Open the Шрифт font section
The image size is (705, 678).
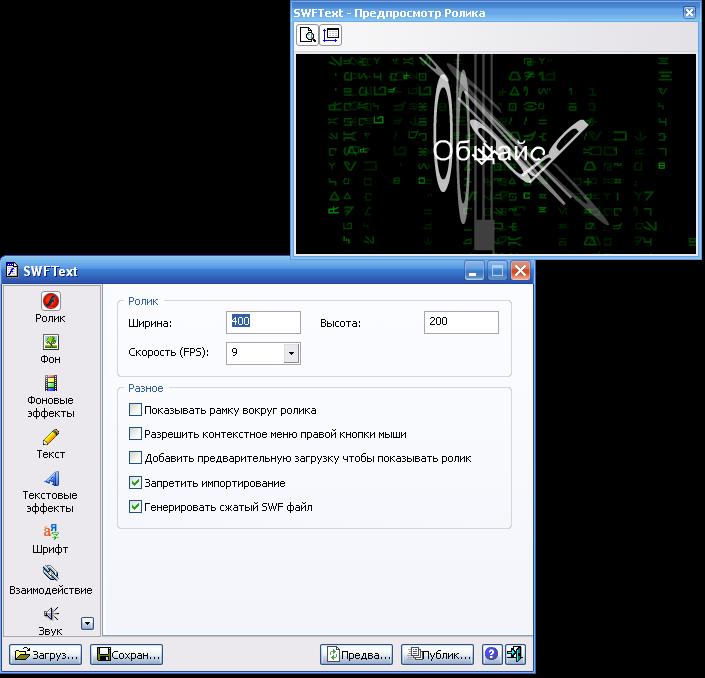pos(50,532)
